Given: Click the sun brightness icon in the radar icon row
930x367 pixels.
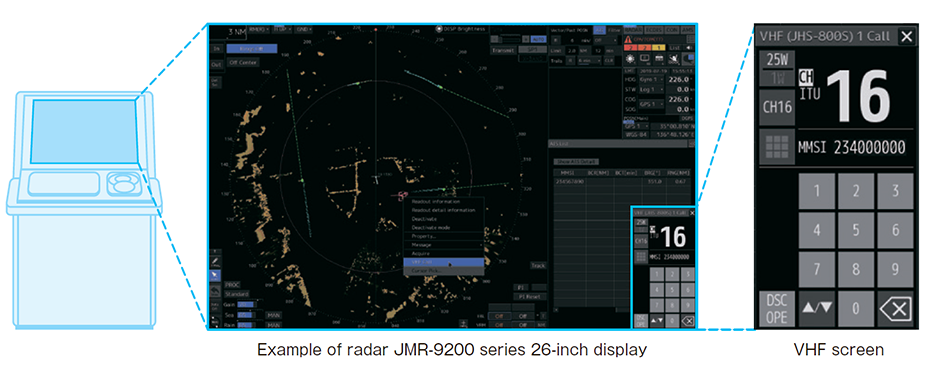Looking at the screenshot, I should [x=630, y=59].
